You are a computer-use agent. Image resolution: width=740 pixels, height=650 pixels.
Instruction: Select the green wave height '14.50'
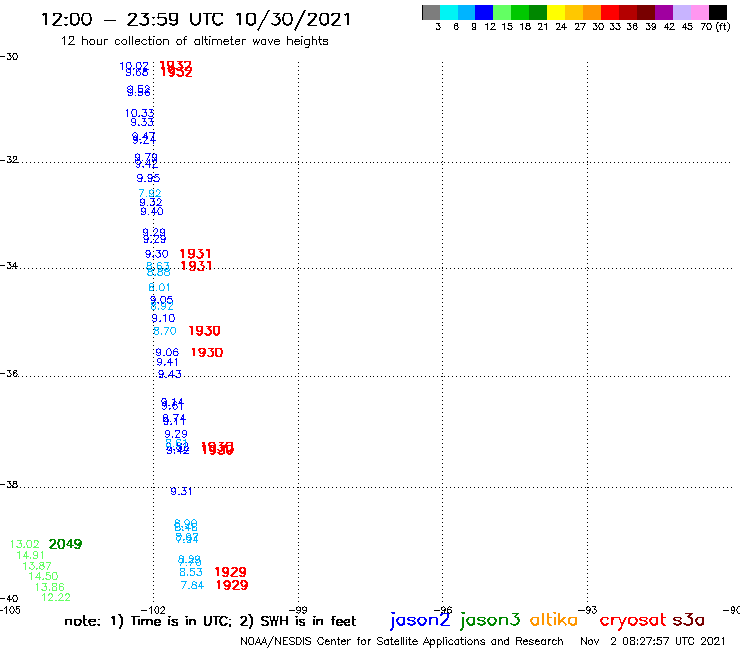(x=43, y=576)
